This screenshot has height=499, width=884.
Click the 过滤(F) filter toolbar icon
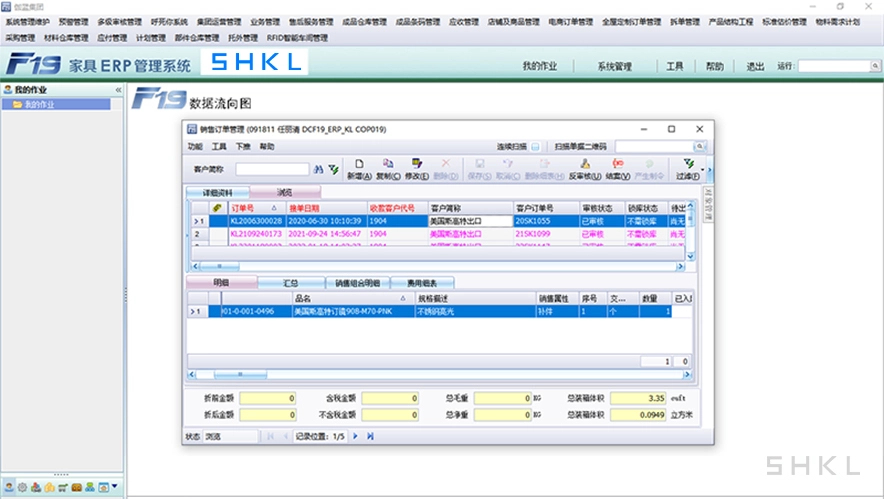click(688, 169)
